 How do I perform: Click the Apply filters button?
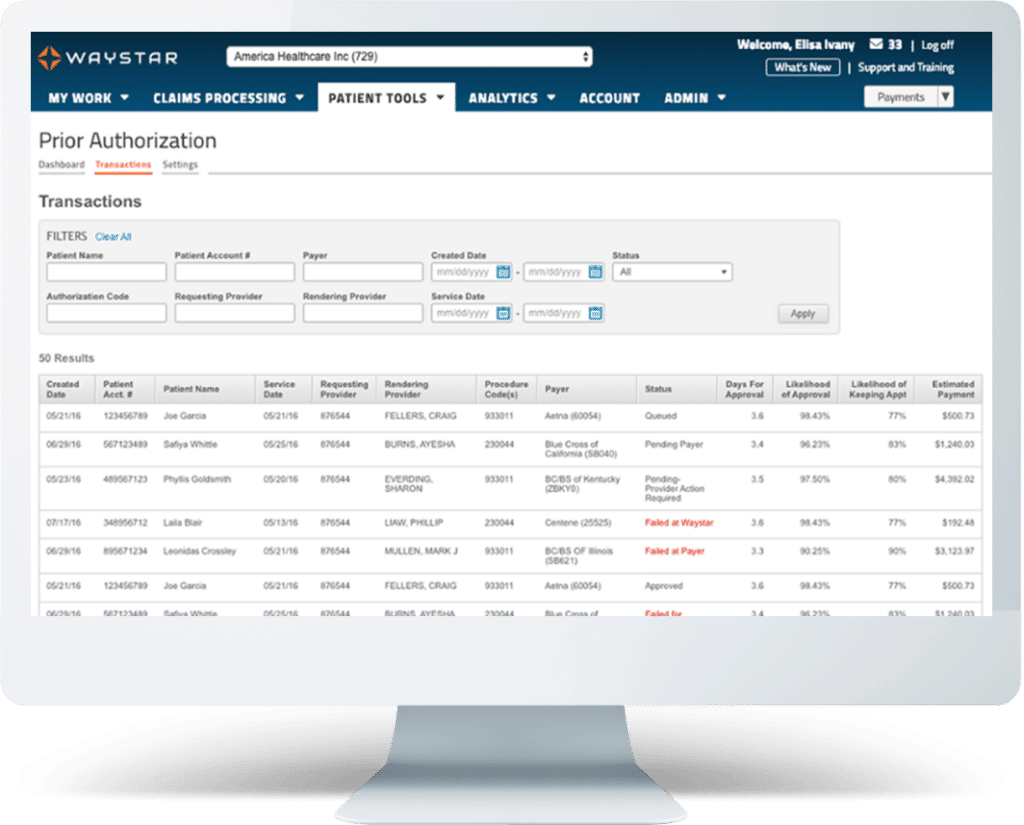coord(803,314)
